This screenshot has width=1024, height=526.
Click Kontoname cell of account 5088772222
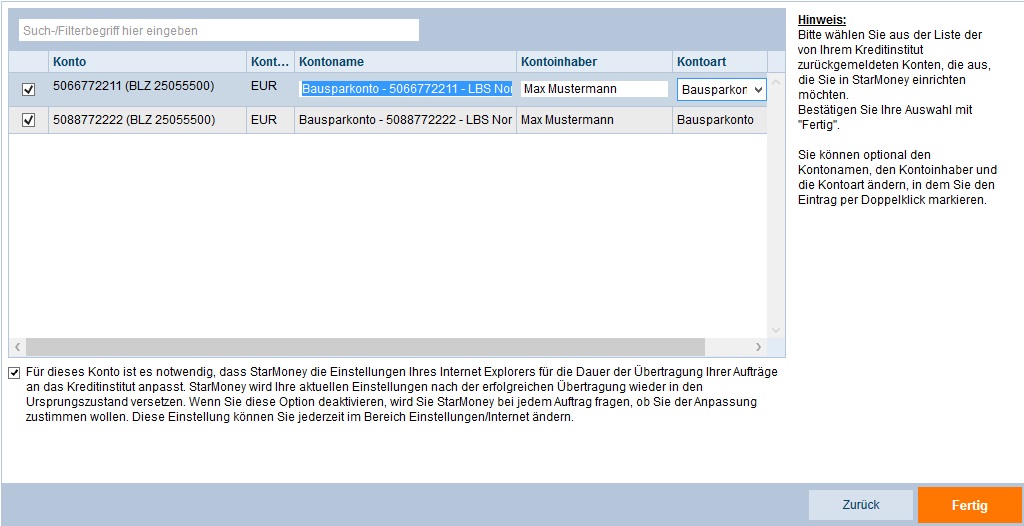point(406,120)
